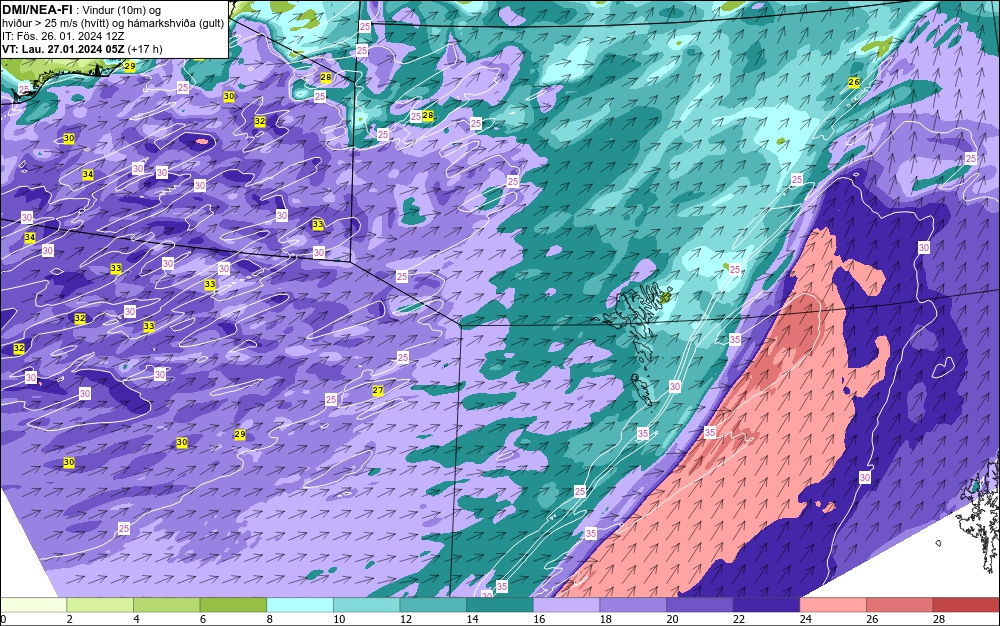1000x626 pixels.
Task: Select the legend tick label "14"
Action: [x=473, y=619]
